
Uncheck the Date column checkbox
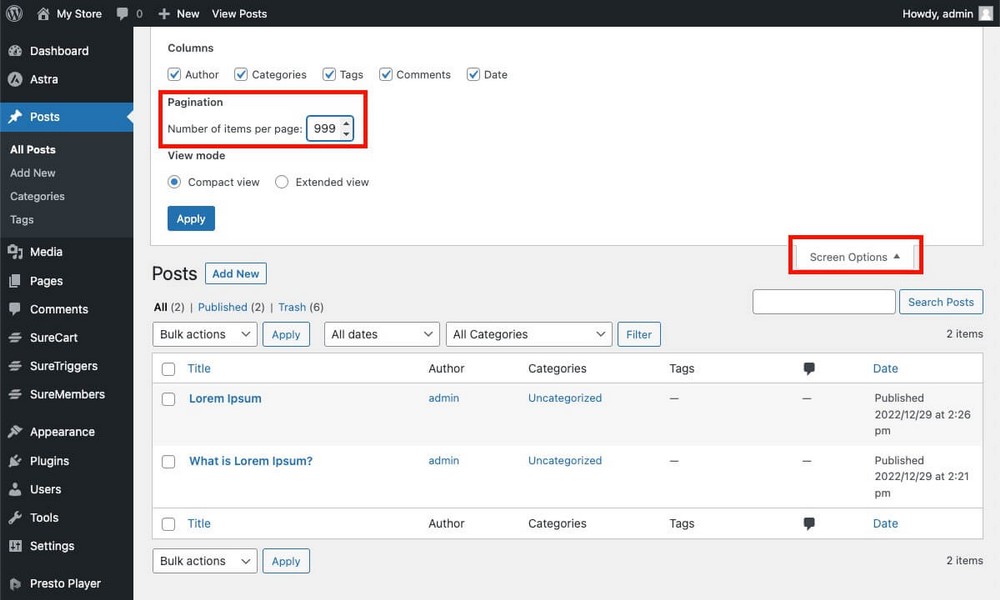click(473, 74)
